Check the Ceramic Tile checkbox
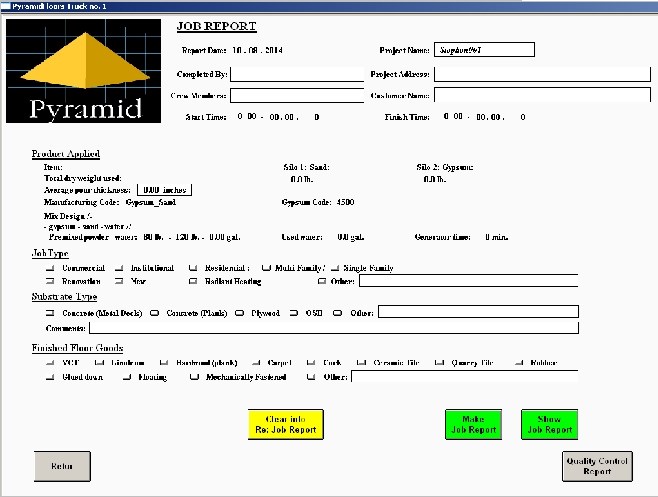The image size is (658, 497). pyautogui.click(x=361, y=362)
